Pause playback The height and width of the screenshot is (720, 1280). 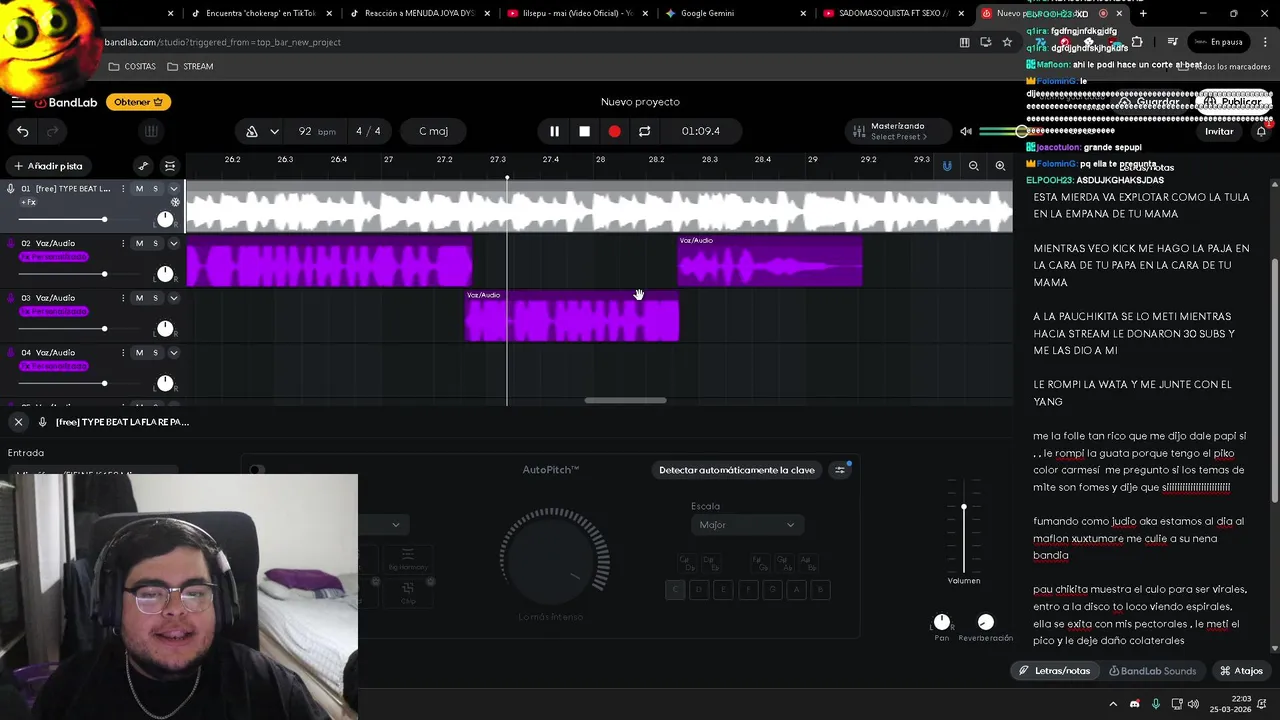click(x=554, y=131)
